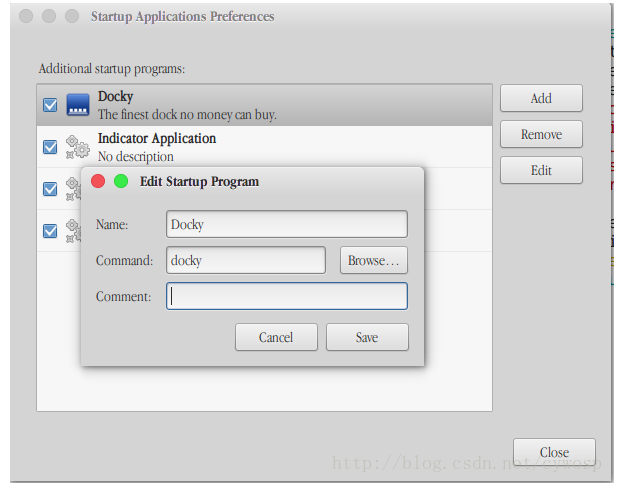Click the Remove button
The height and width of the screenshot is (487, 623).
coord(541,134)
